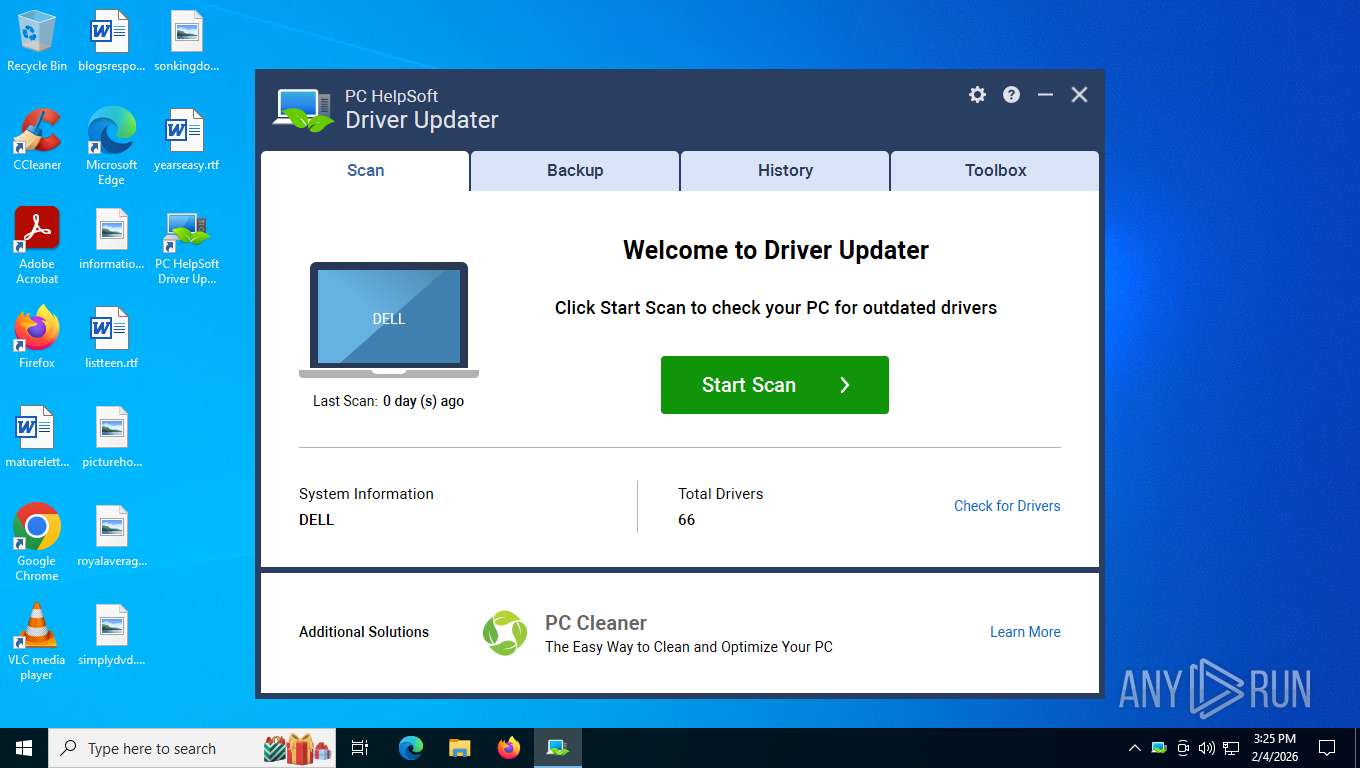Click the Total Drivers label
This screenshot has width=1360, height=768.
point(720,494)
